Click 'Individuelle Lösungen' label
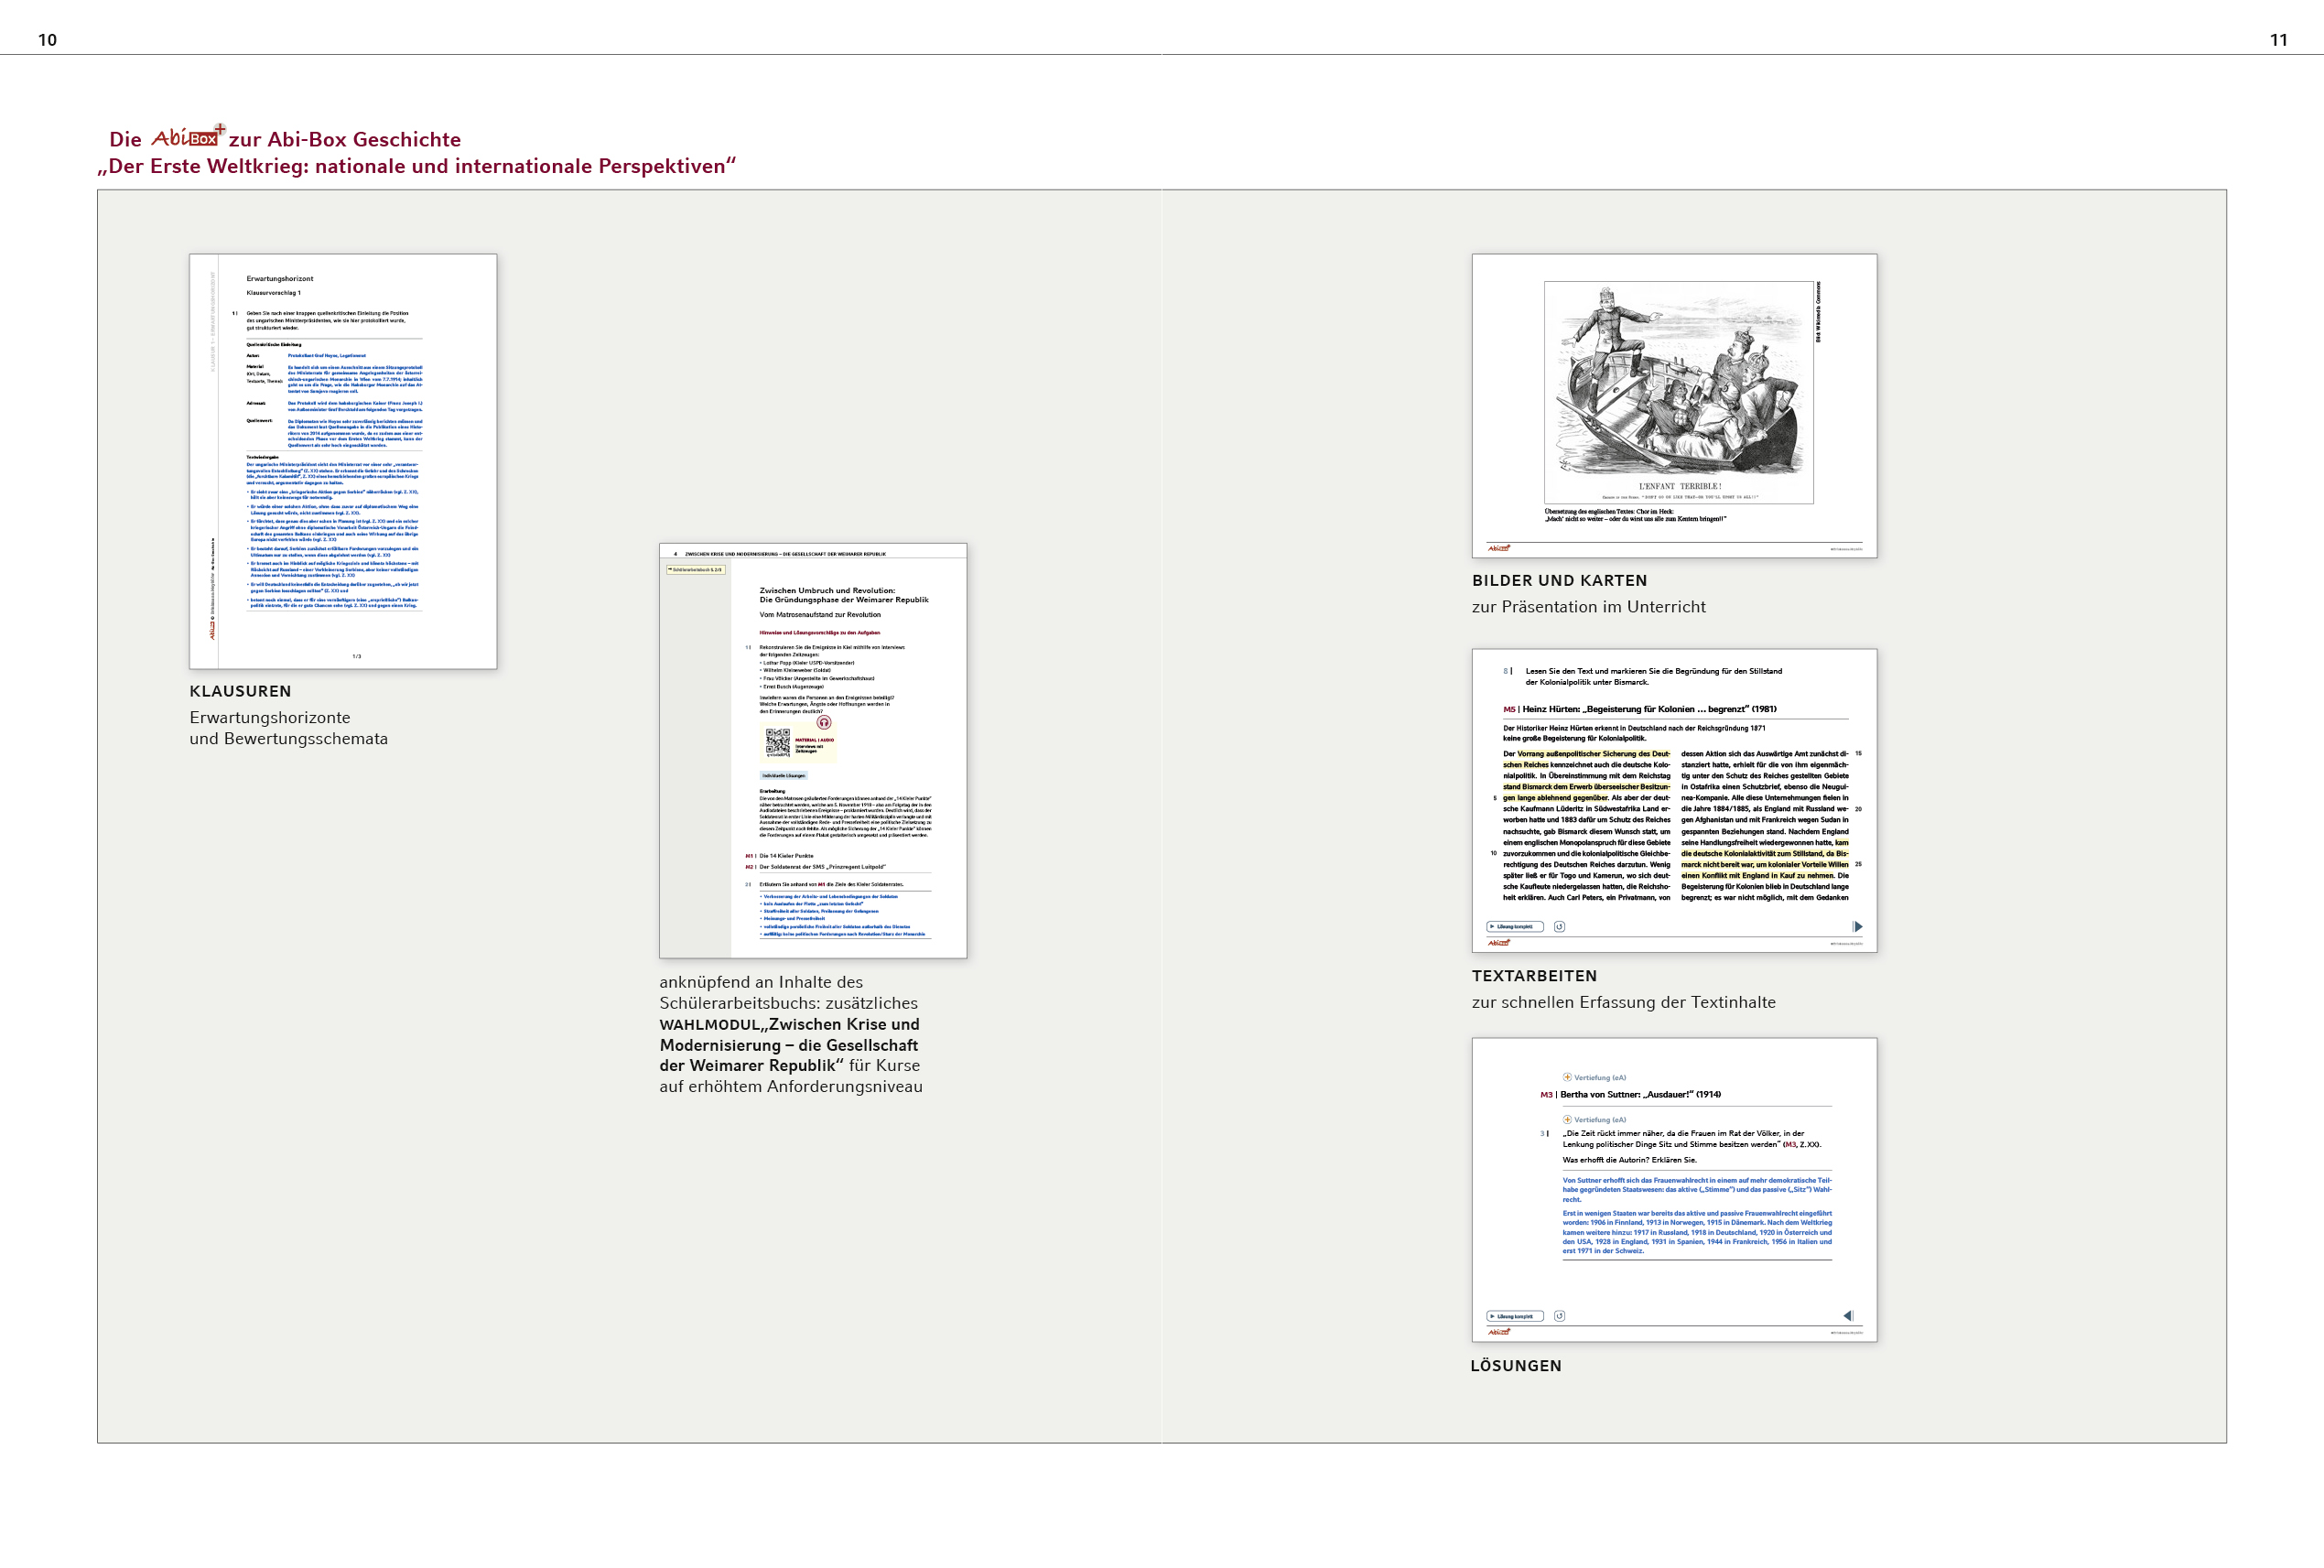The image size is (2324, 1568). coord(783,776)
